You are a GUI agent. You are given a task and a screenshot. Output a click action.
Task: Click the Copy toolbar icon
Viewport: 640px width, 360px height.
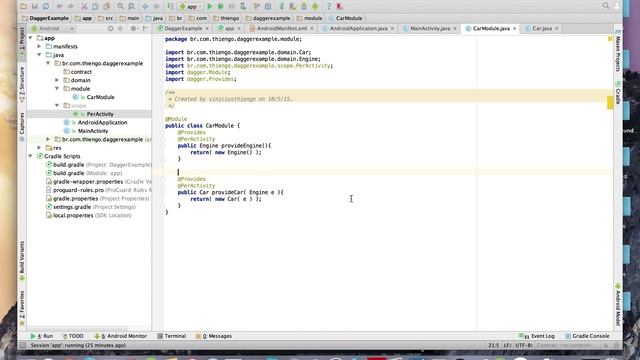[x=95, y=6]
